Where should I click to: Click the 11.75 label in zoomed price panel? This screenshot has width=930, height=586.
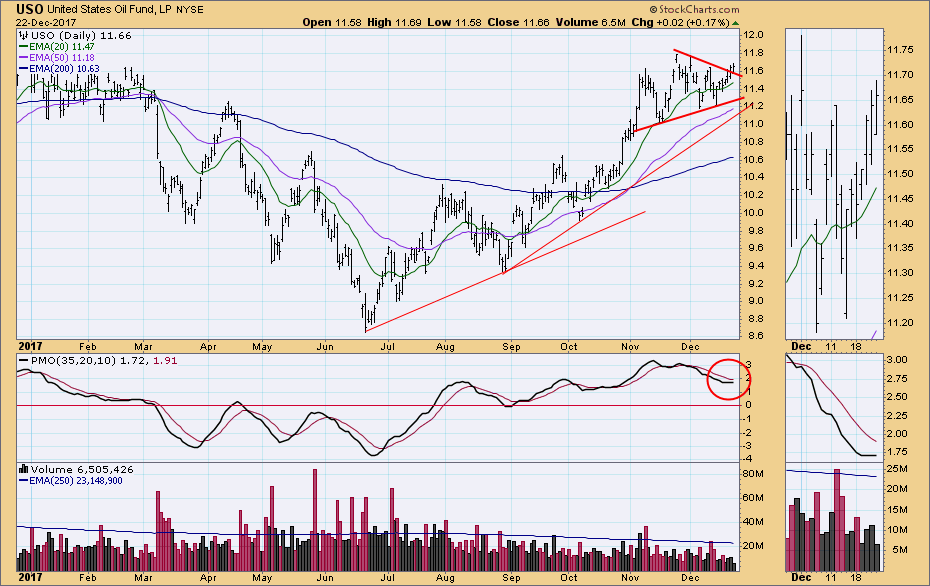coord(899,50)
